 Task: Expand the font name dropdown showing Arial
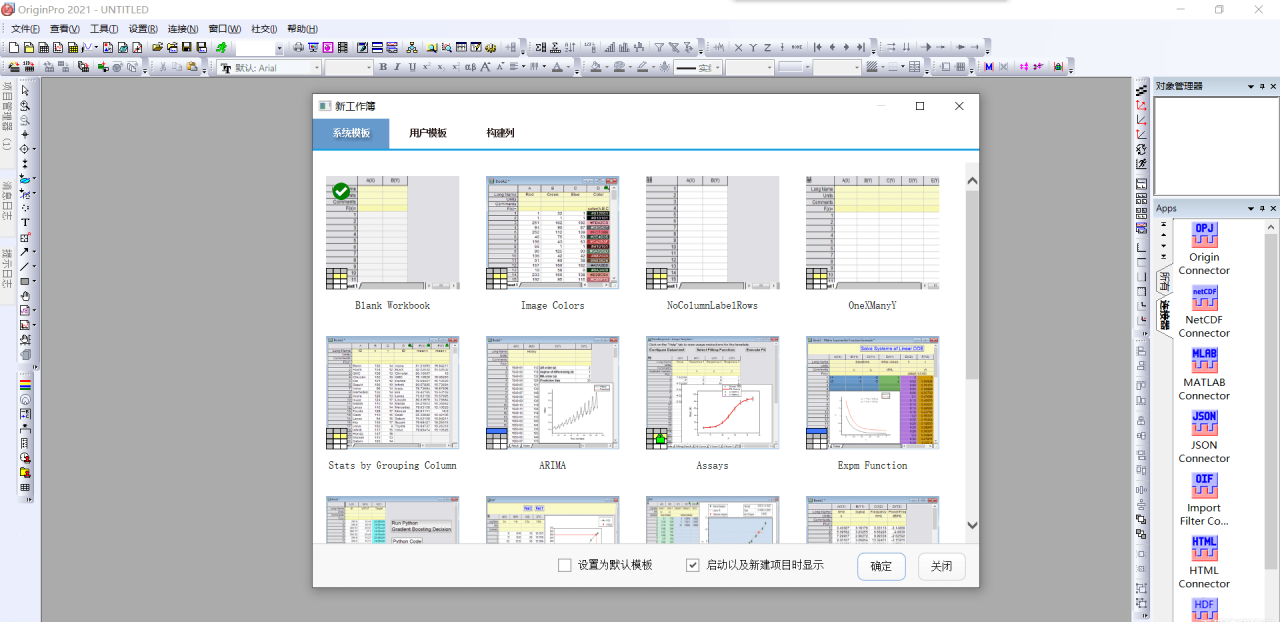317,68
